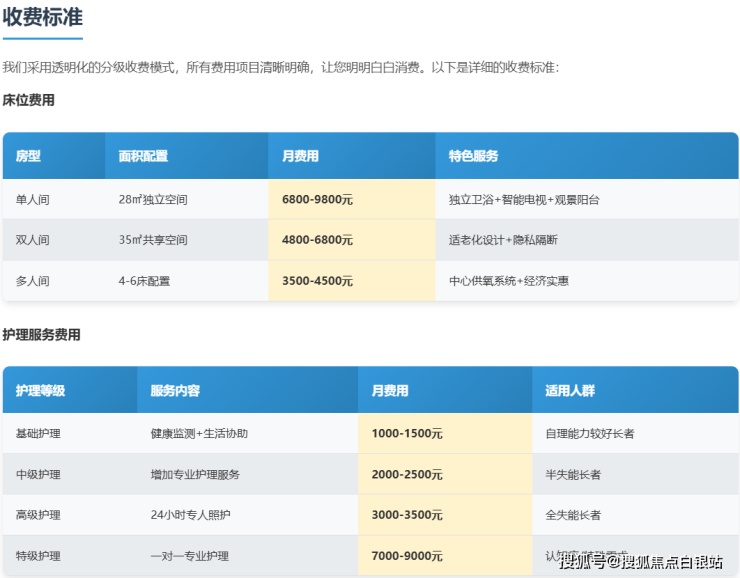Click the 特色服务 column header

pos(473,156)
